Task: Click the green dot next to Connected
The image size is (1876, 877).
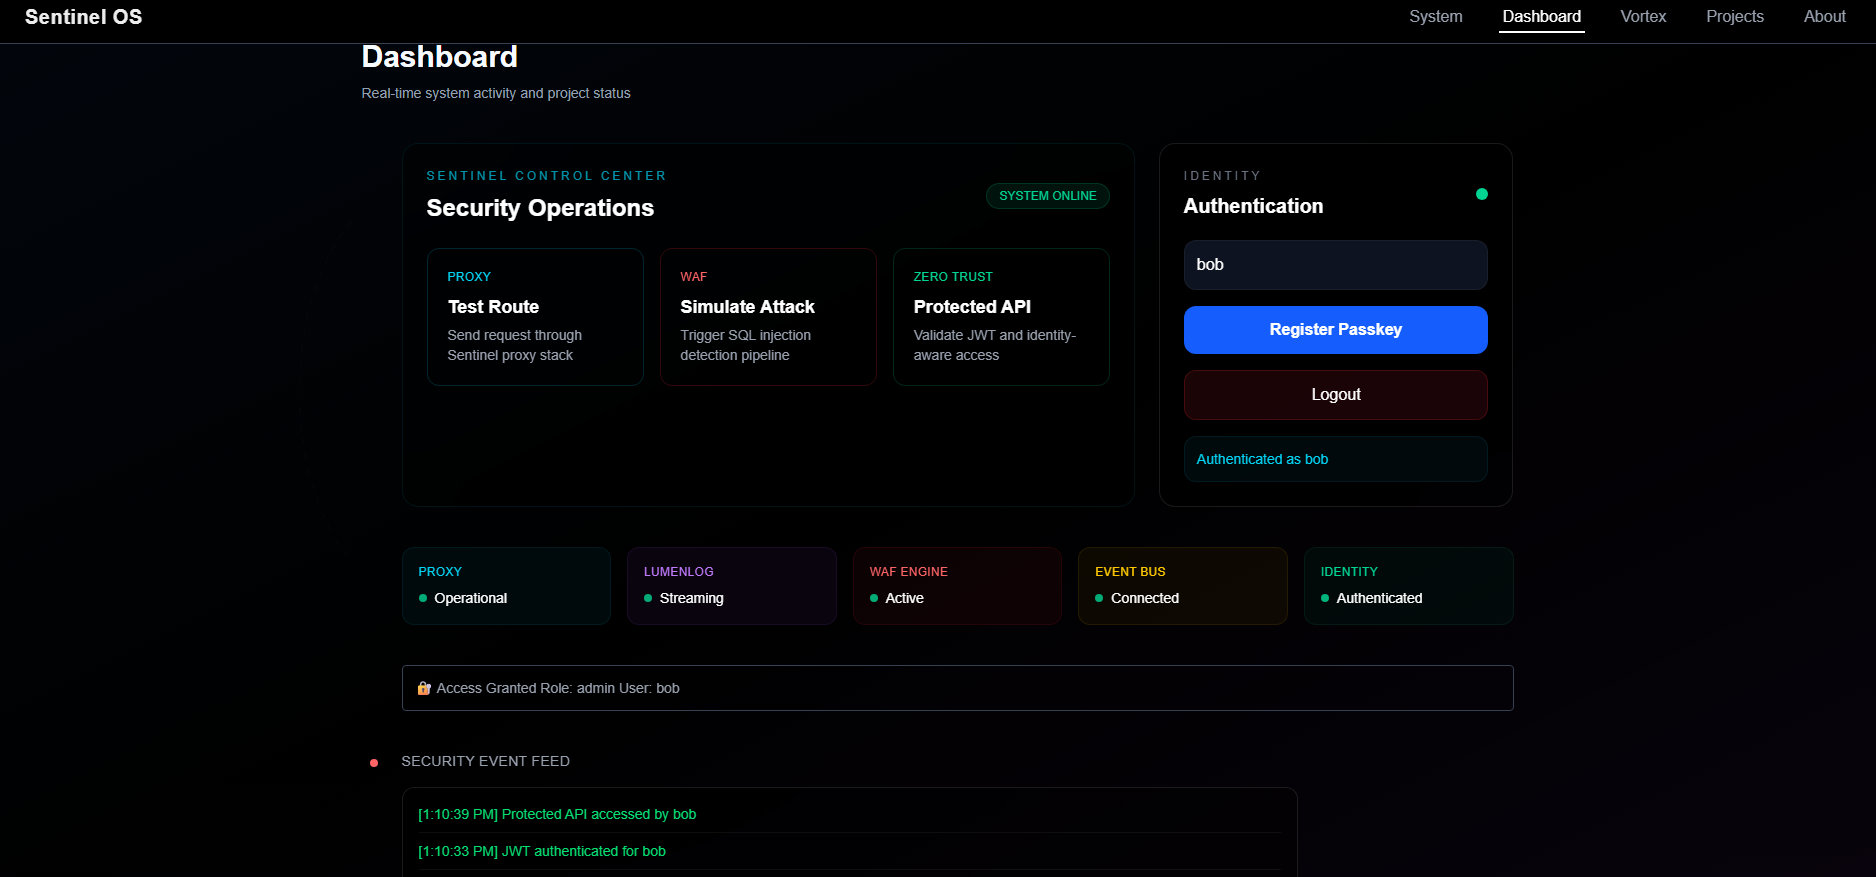Action: click(x=1099, y=598)
